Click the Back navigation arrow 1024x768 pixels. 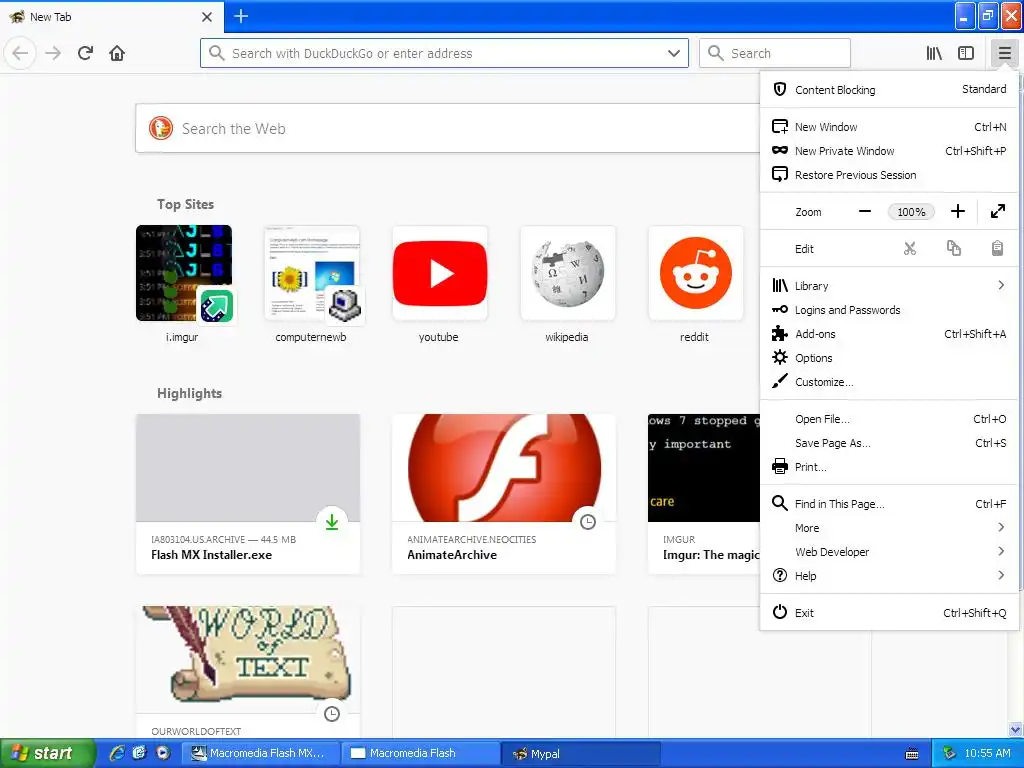tap(20, 53)
